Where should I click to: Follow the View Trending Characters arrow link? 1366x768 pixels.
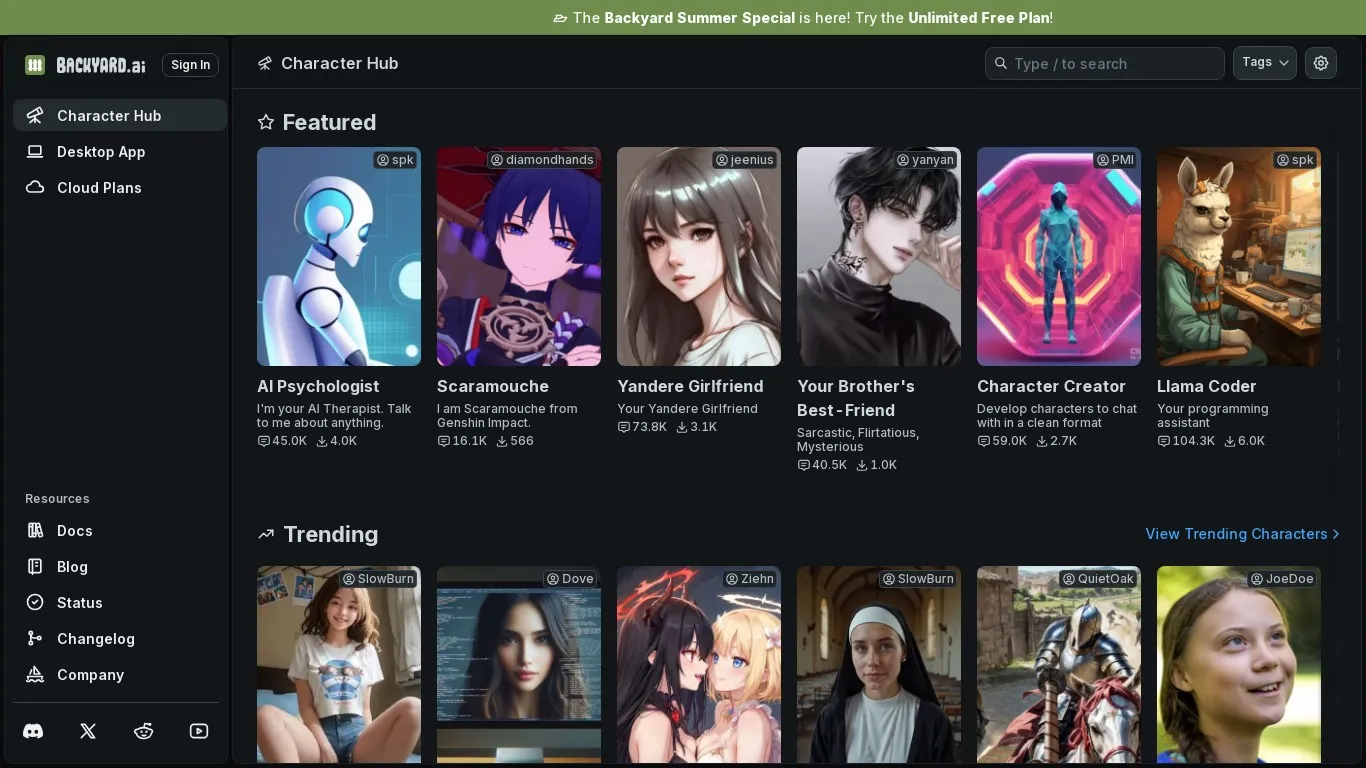tap(1242, 534)
